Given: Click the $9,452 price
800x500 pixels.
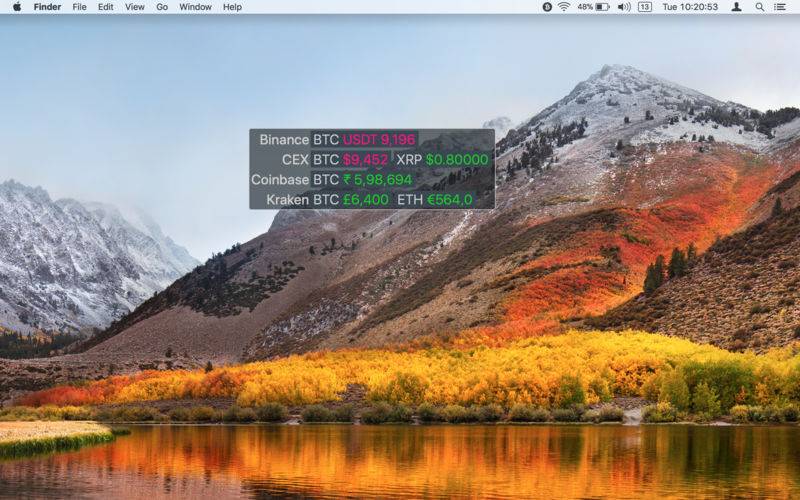Looking at the screenshot, I should 365,160.
